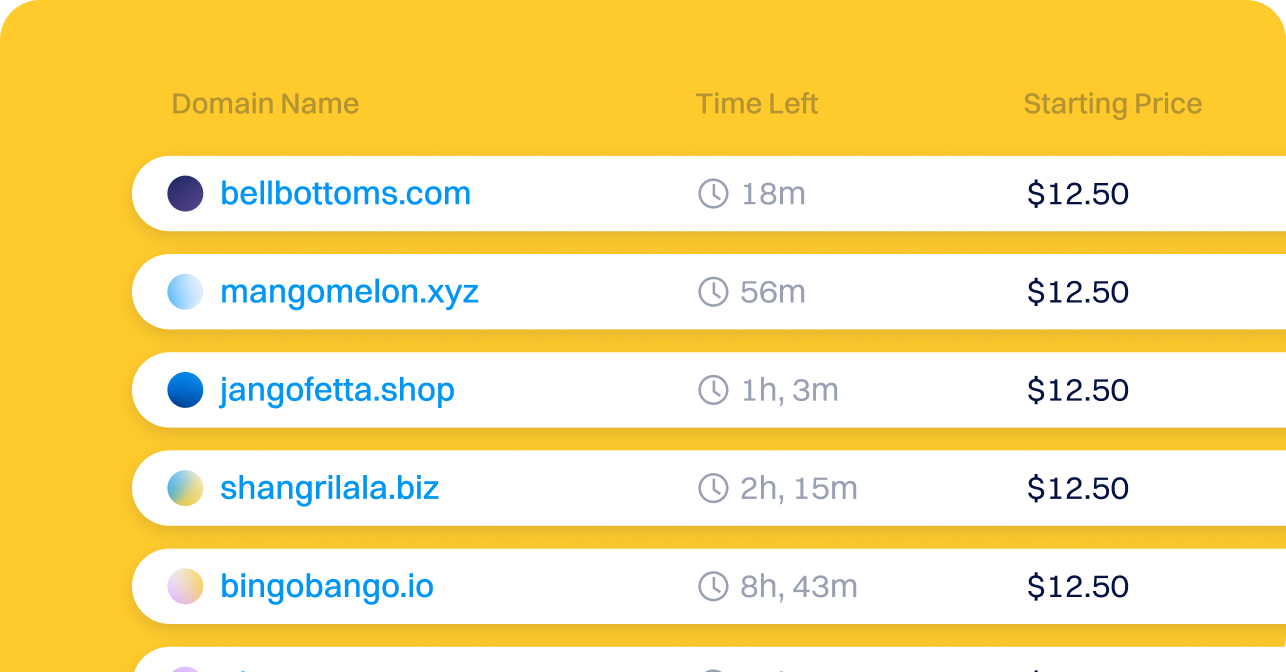Screen dimensions: 1286x672
Task: Click the clock icon beside shangrilala.biz
Action: pos(714,488)
